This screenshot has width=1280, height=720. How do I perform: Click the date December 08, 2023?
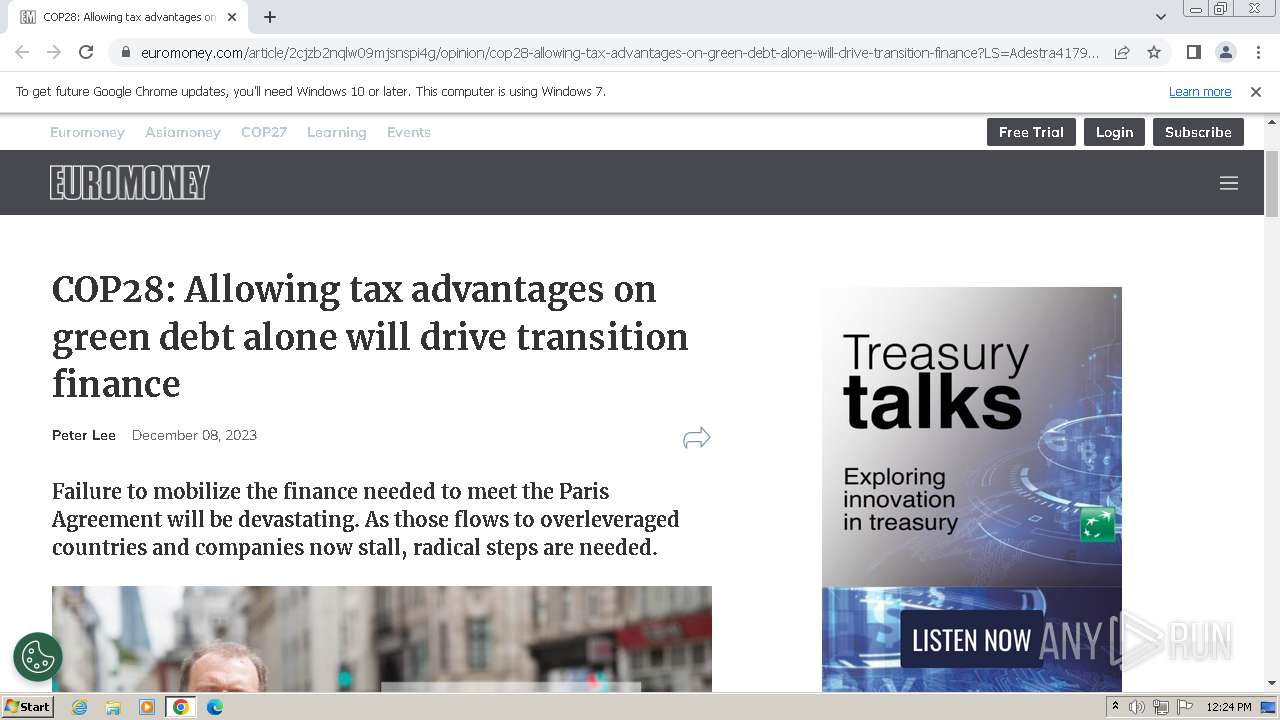pos(194,435)
